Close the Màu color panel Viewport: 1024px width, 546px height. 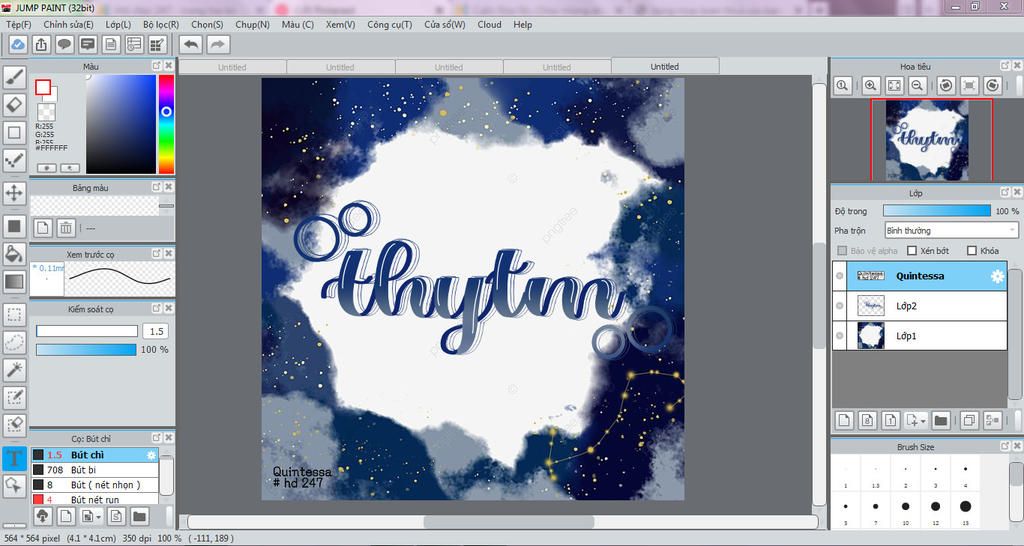coord(168,66)
